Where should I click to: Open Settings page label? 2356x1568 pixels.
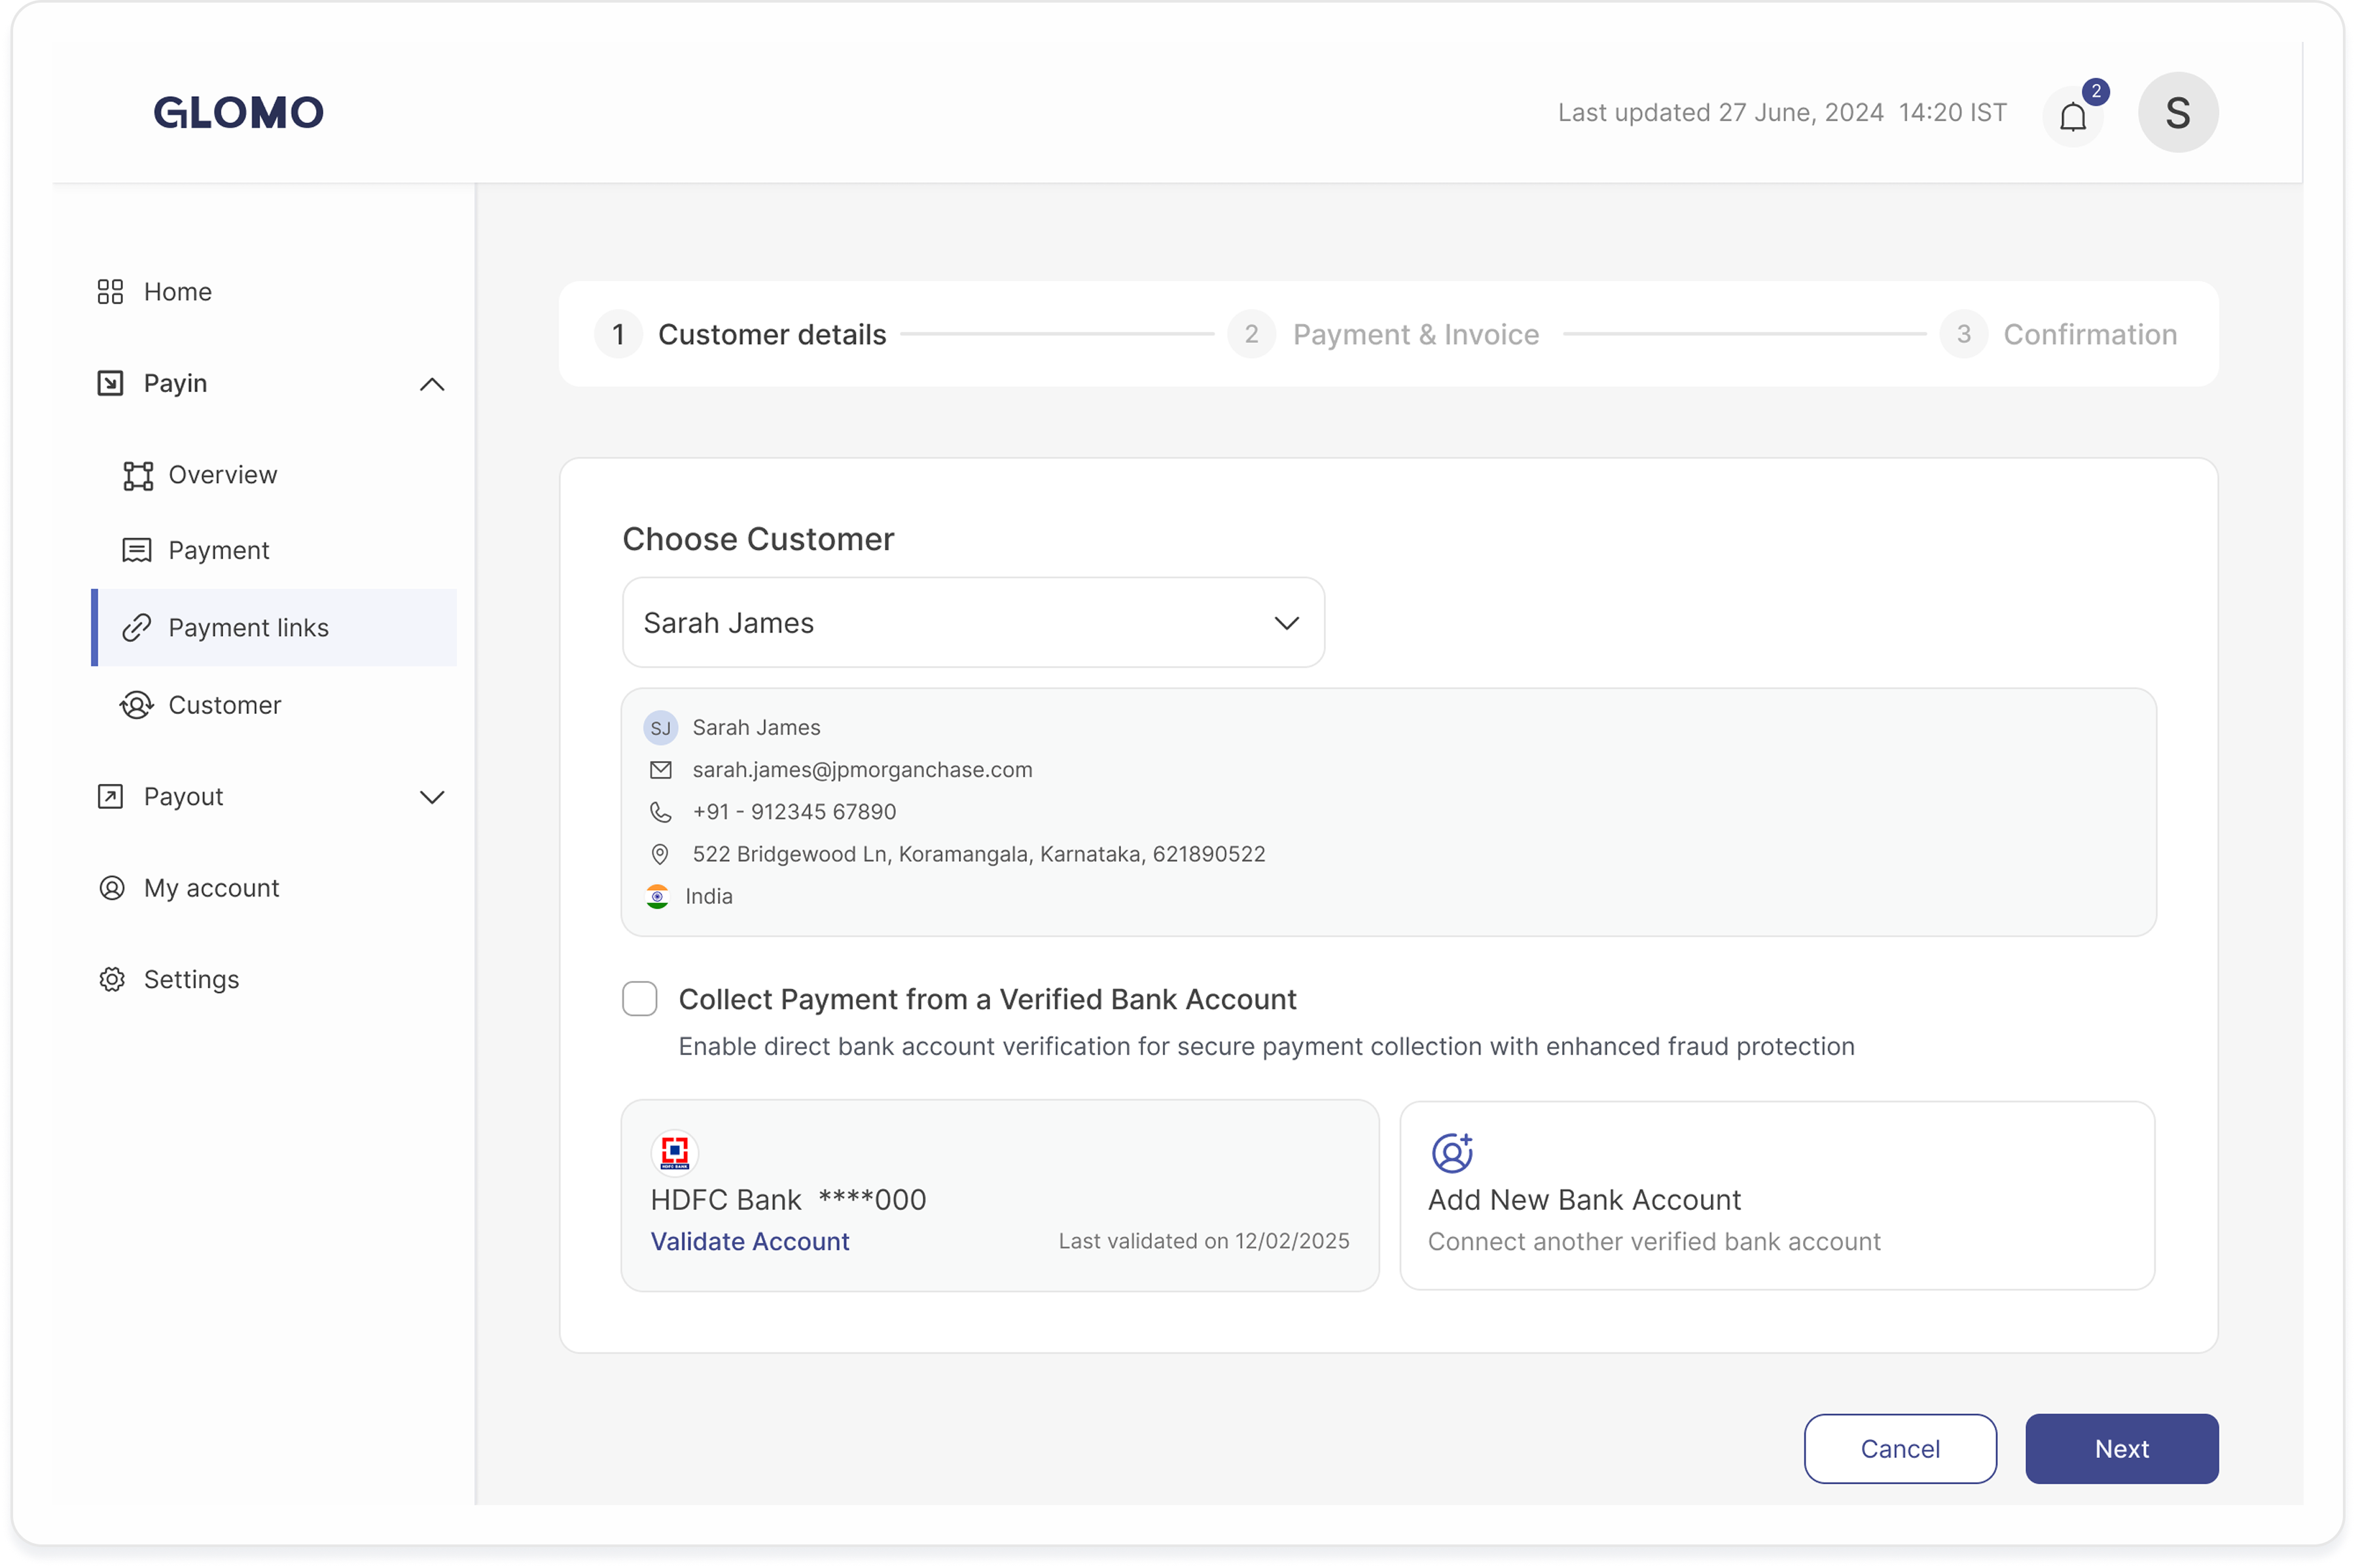click(192, 980)
